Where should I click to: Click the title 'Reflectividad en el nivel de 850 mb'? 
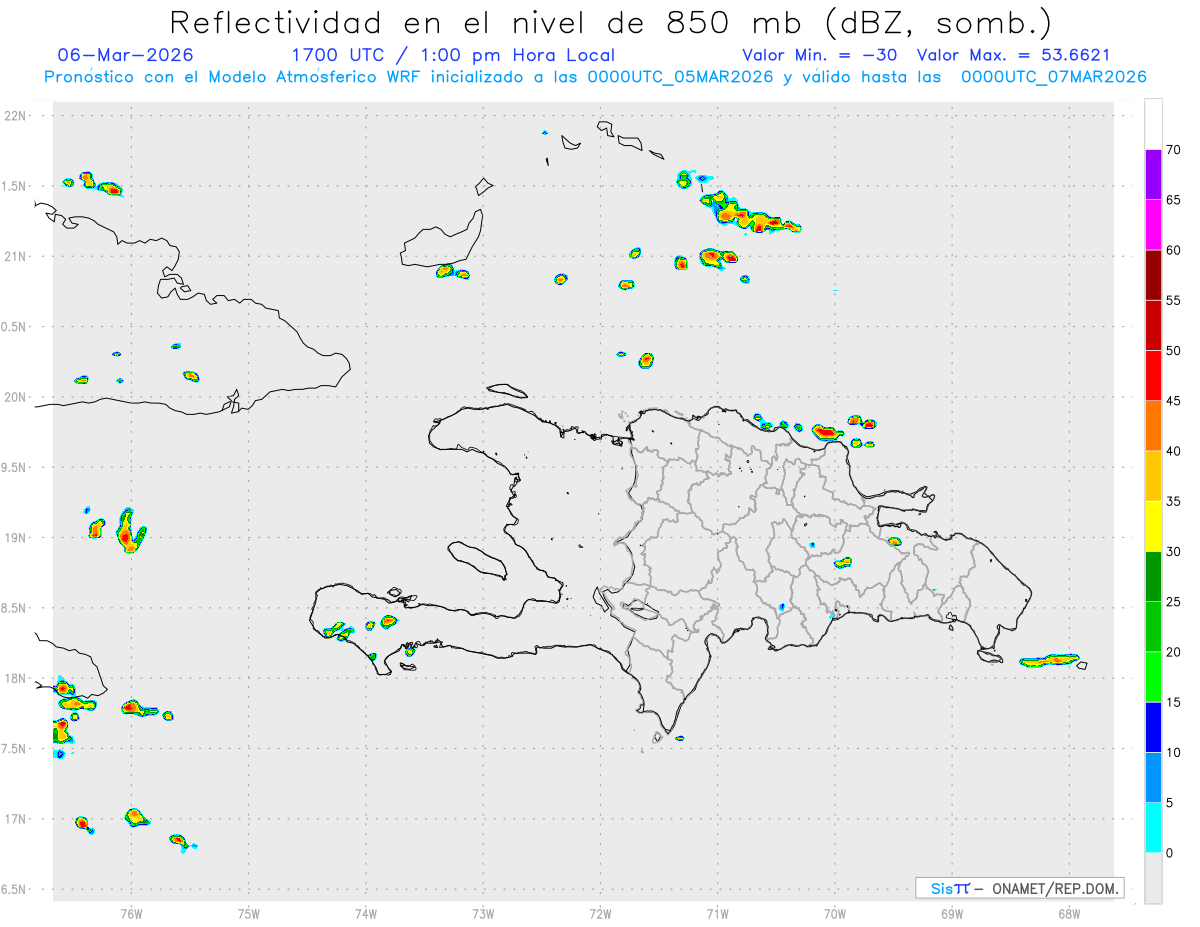[491, 21]
